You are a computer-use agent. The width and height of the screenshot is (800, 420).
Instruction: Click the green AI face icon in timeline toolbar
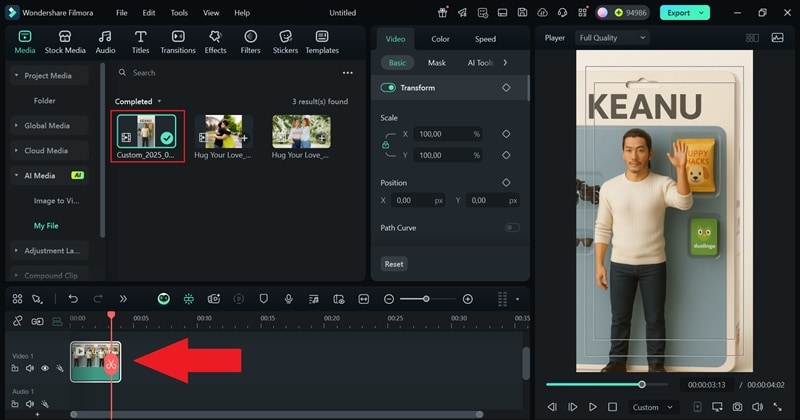[x=164, y=299]
